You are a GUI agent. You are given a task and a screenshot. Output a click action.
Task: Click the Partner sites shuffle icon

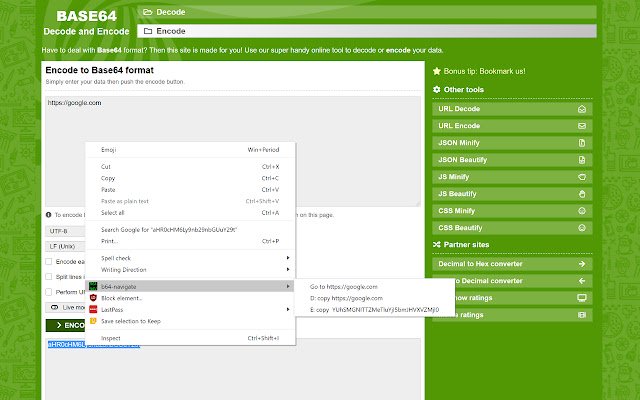tap(437, 244)
